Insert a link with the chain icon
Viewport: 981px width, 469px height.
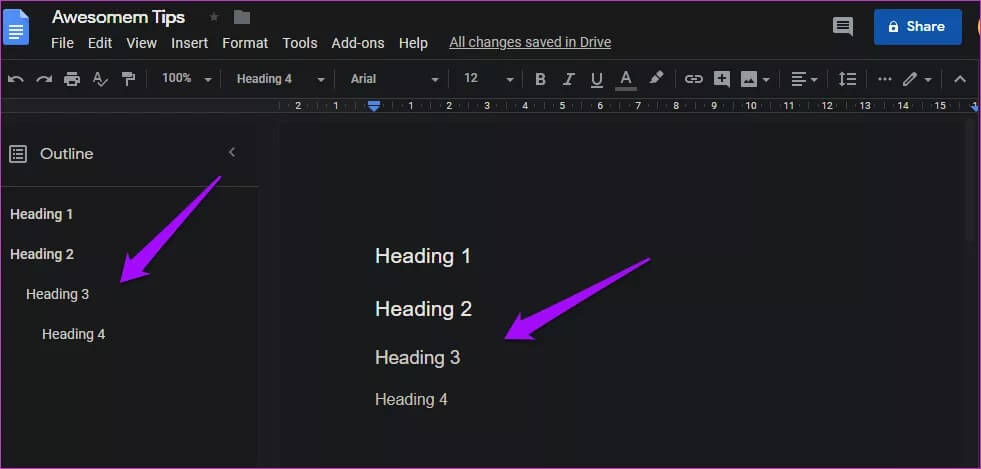(x=693, y=79)
